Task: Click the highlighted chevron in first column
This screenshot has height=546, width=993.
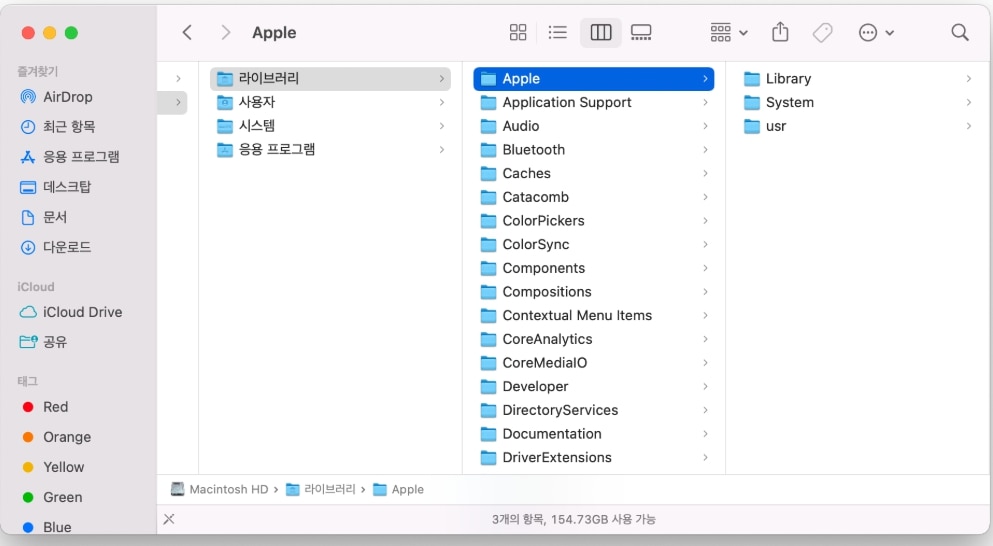Action: click(x=178, y=102)
